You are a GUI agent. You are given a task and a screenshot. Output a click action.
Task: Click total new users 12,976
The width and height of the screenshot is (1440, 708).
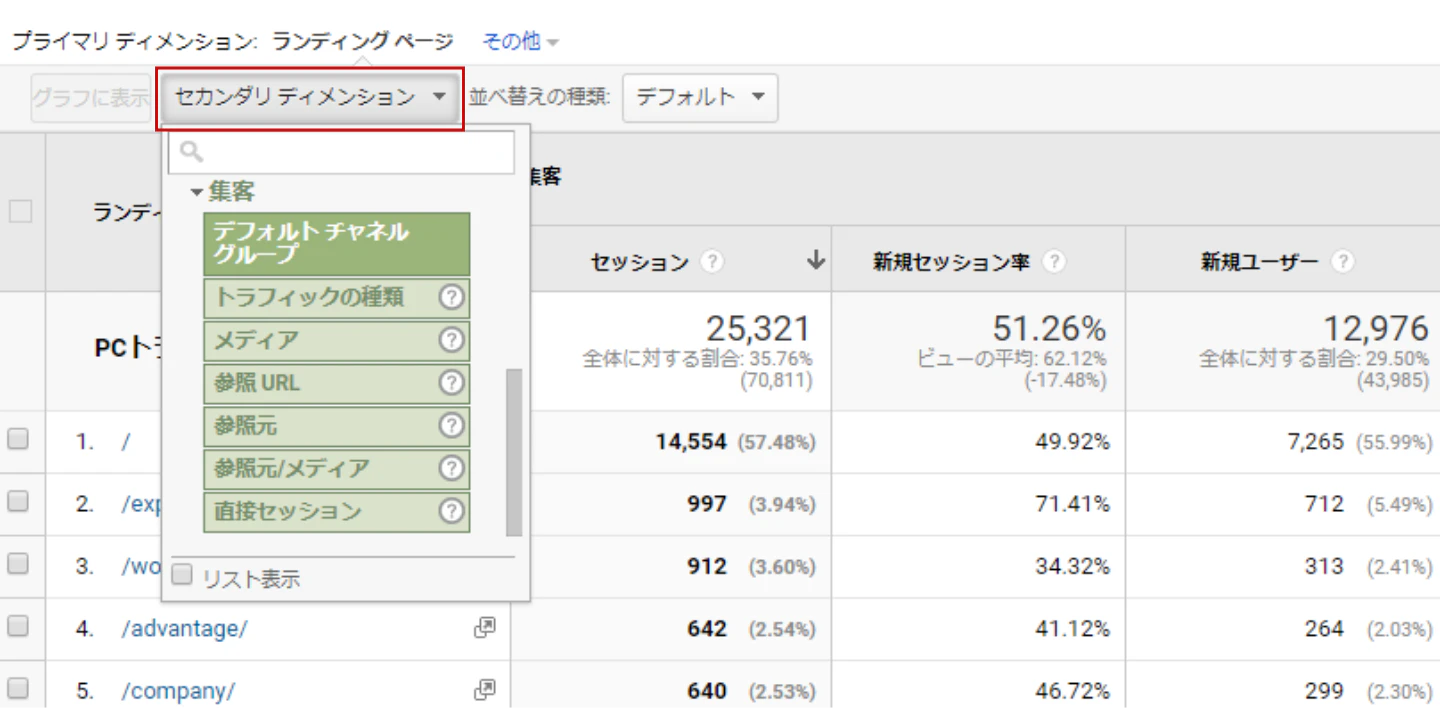point(1376,327)
